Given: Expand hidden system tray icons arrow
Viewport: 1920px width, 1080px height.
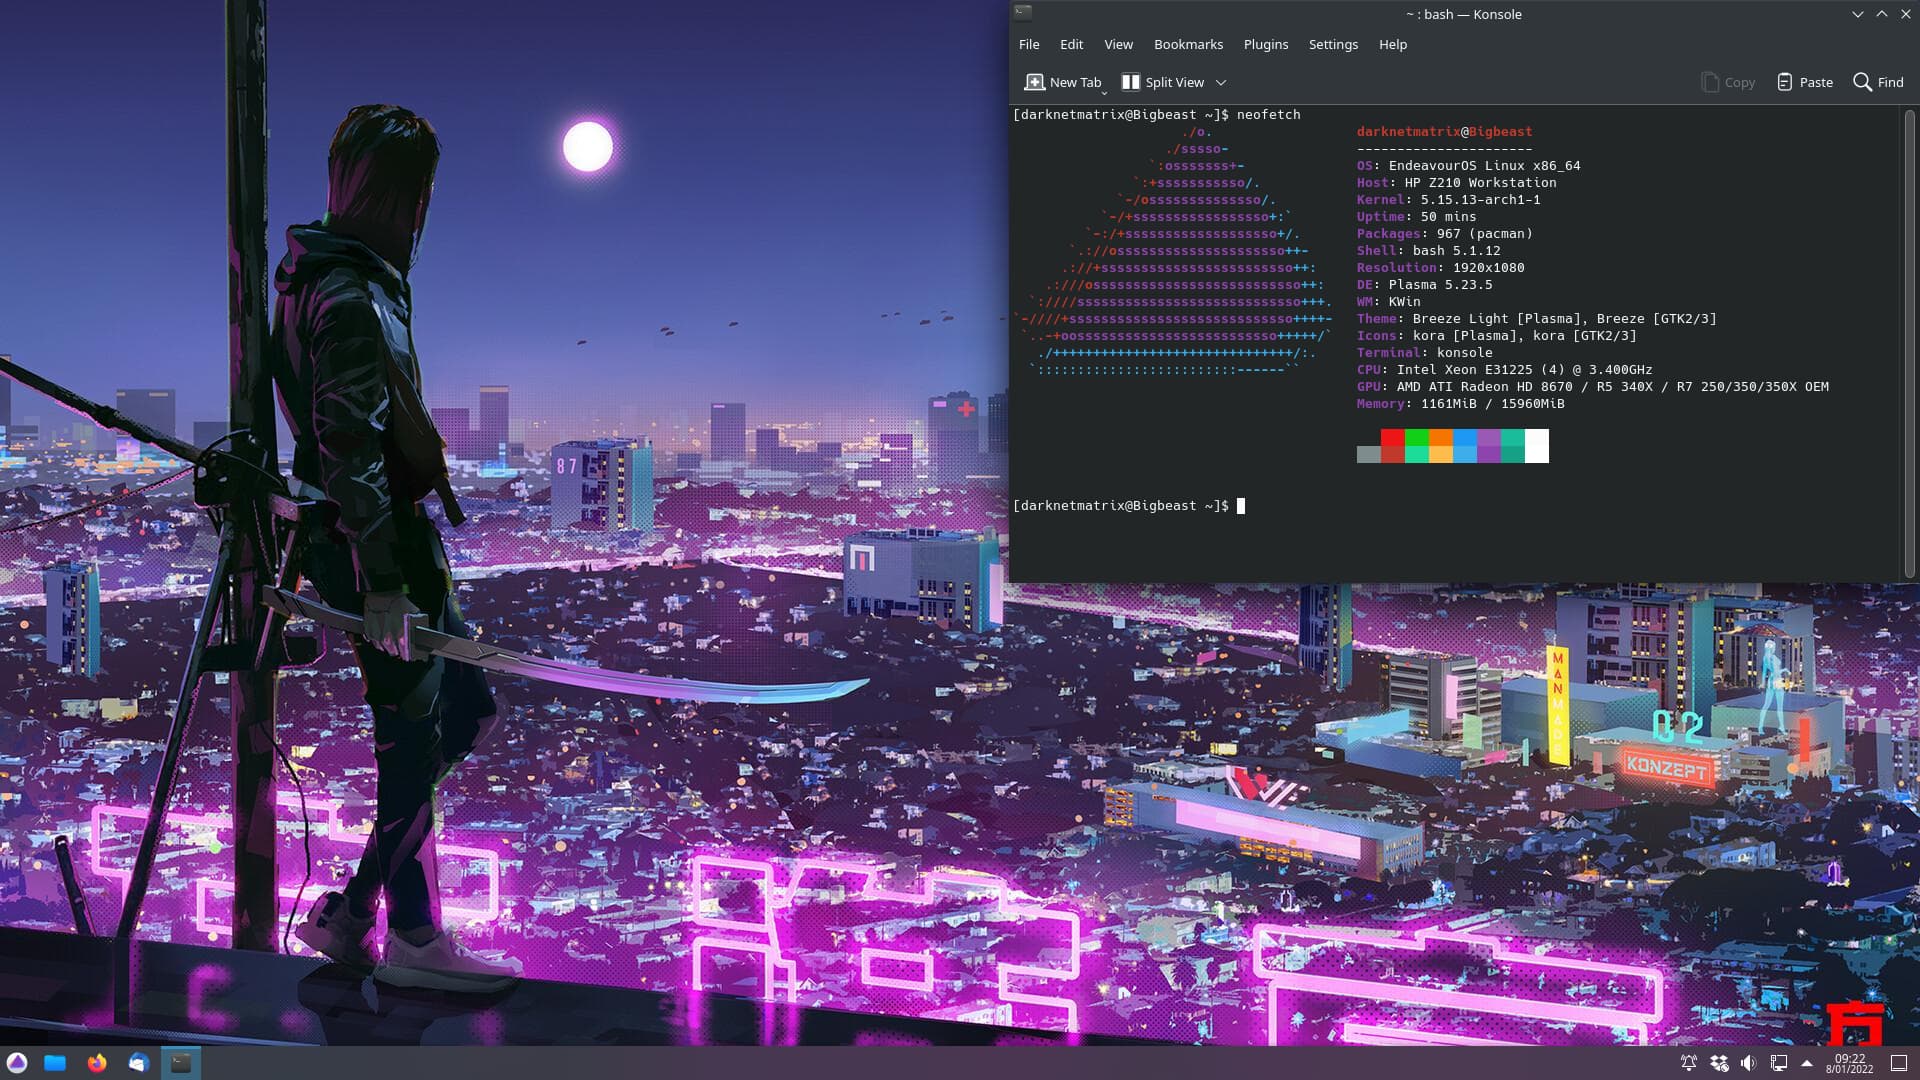Looking at the screenshot, I should click(x=1807, y=1063).
